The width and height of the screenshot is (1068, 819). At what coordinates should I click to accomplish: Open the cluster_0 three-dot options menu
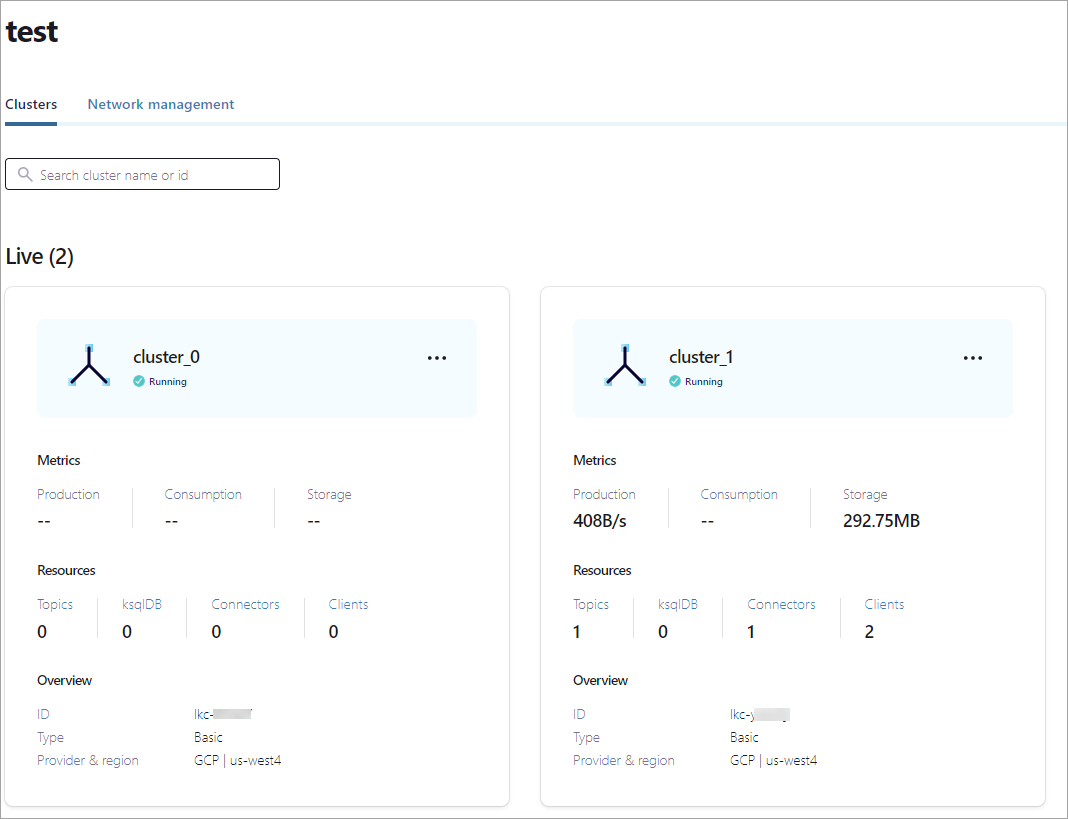[x=437, y=358]
